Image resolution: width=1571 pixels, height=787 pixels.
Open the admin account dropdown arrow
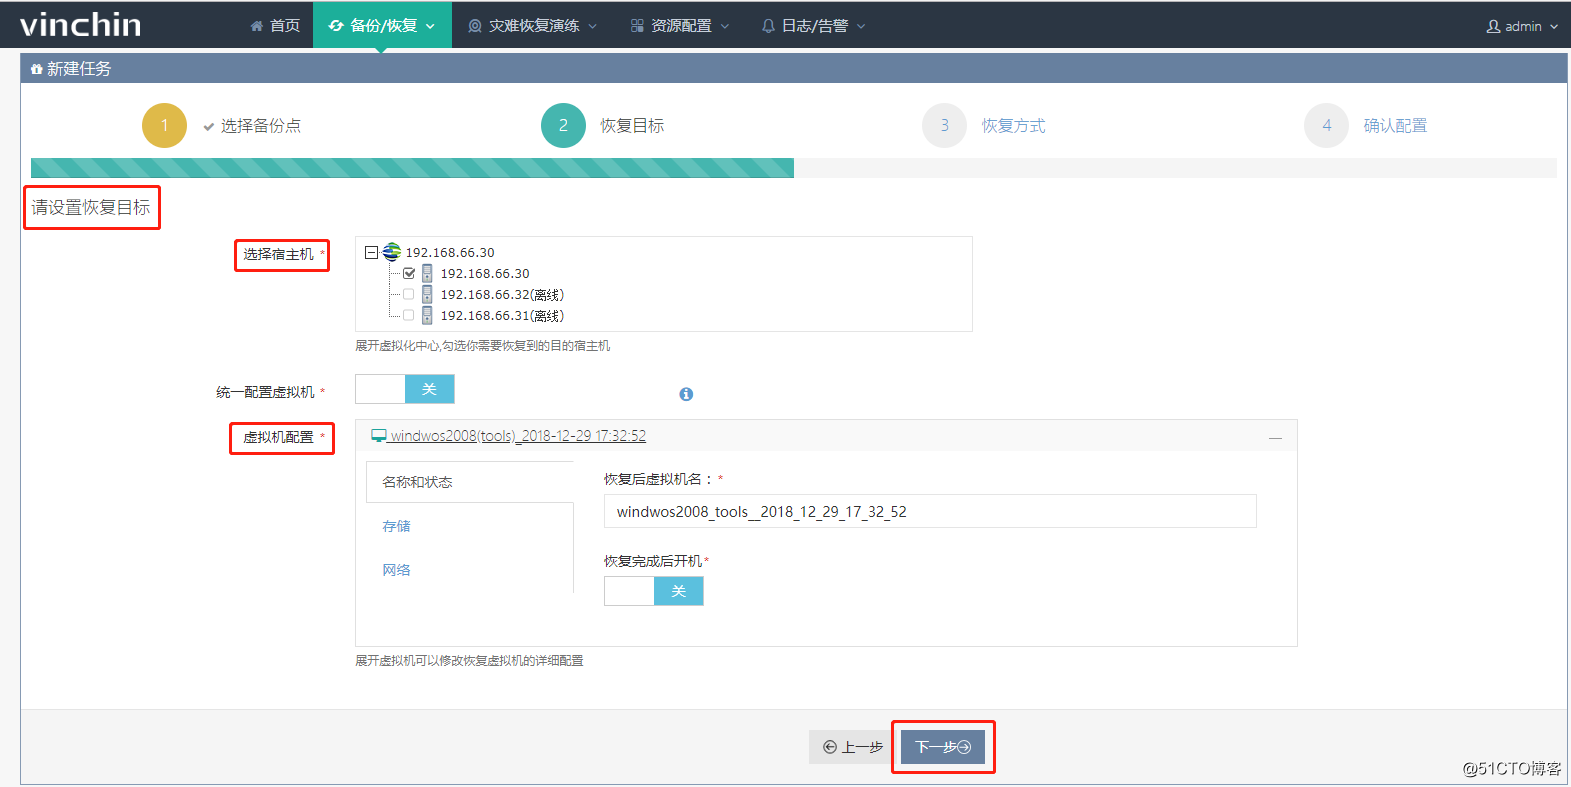[x=1554, y=27]
